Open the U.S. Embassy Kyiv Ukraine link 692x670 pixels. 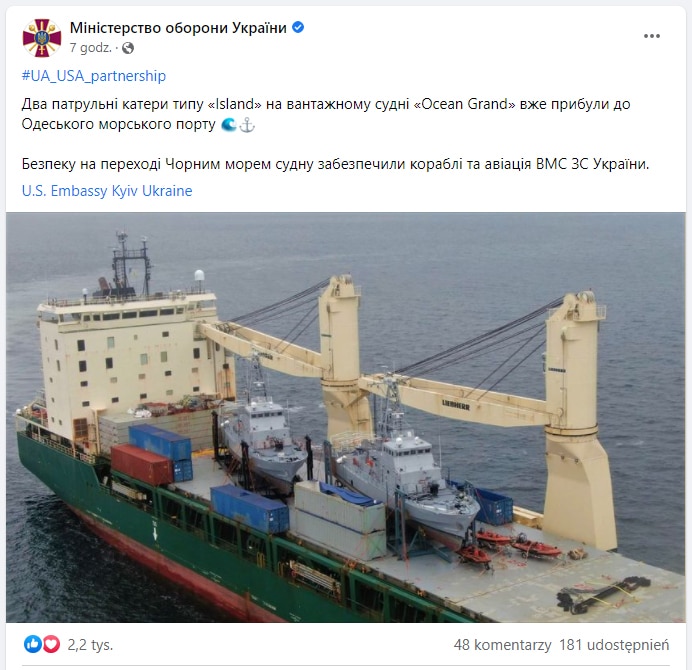point(107,191)
